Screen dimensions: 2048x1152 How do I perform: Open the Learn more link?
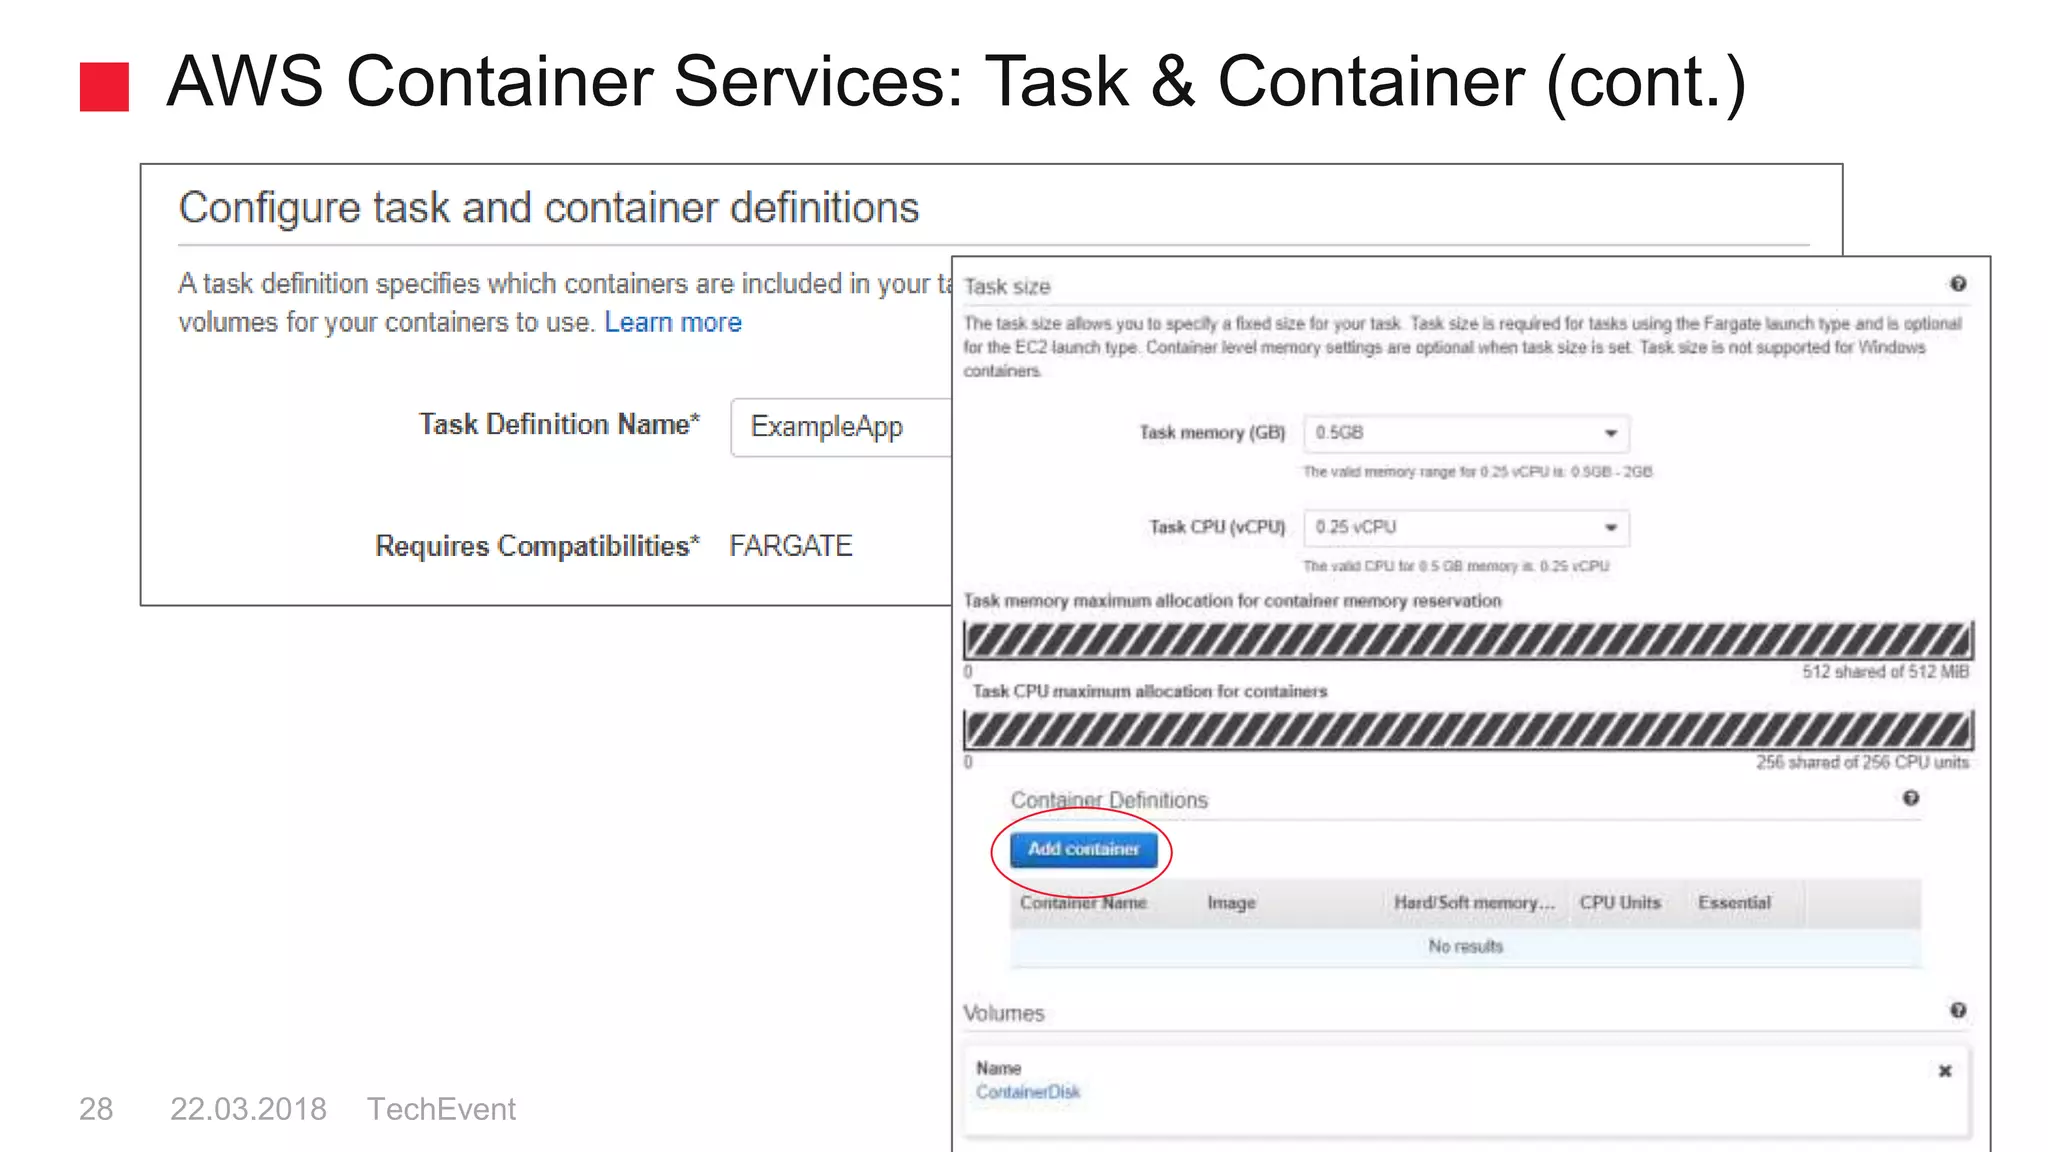673,322
